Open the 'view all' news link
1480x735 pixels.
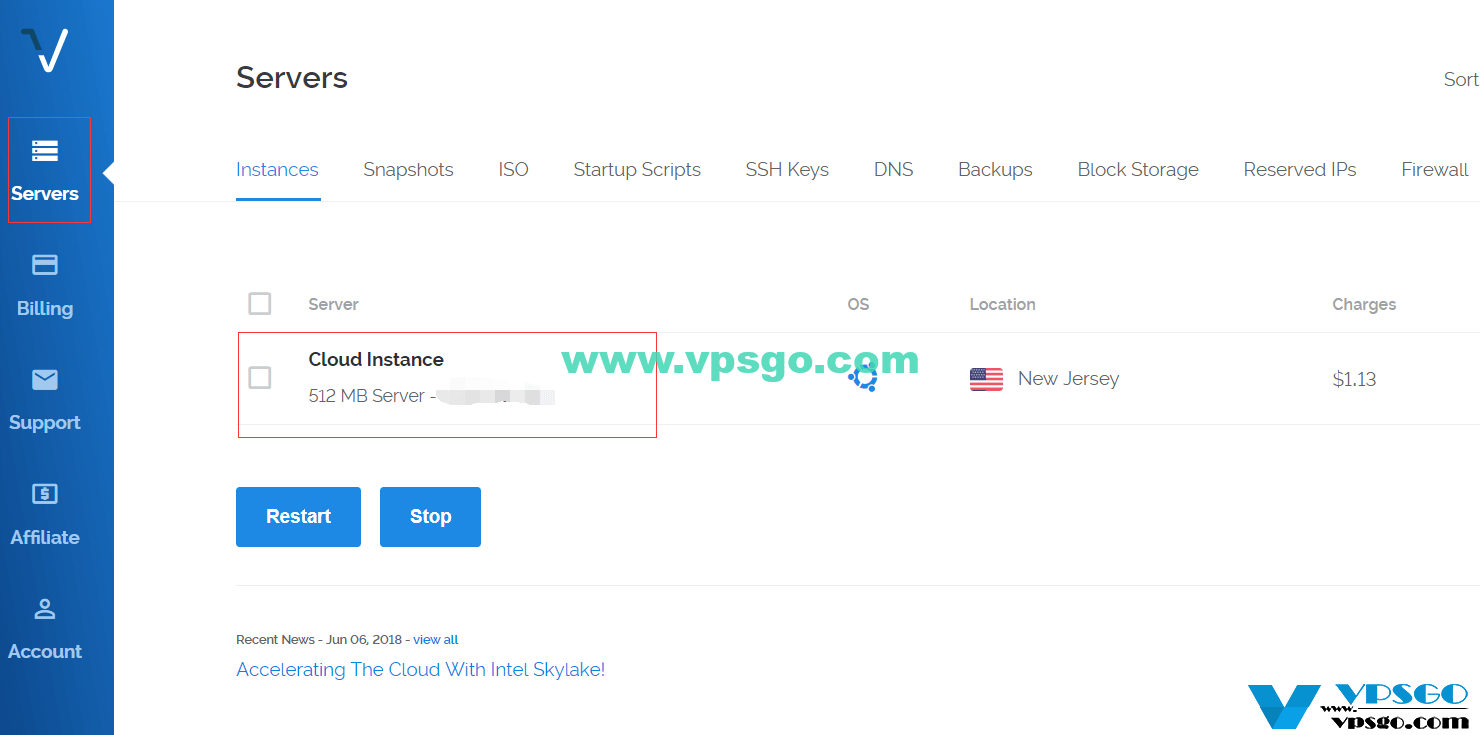coord(436,640)
